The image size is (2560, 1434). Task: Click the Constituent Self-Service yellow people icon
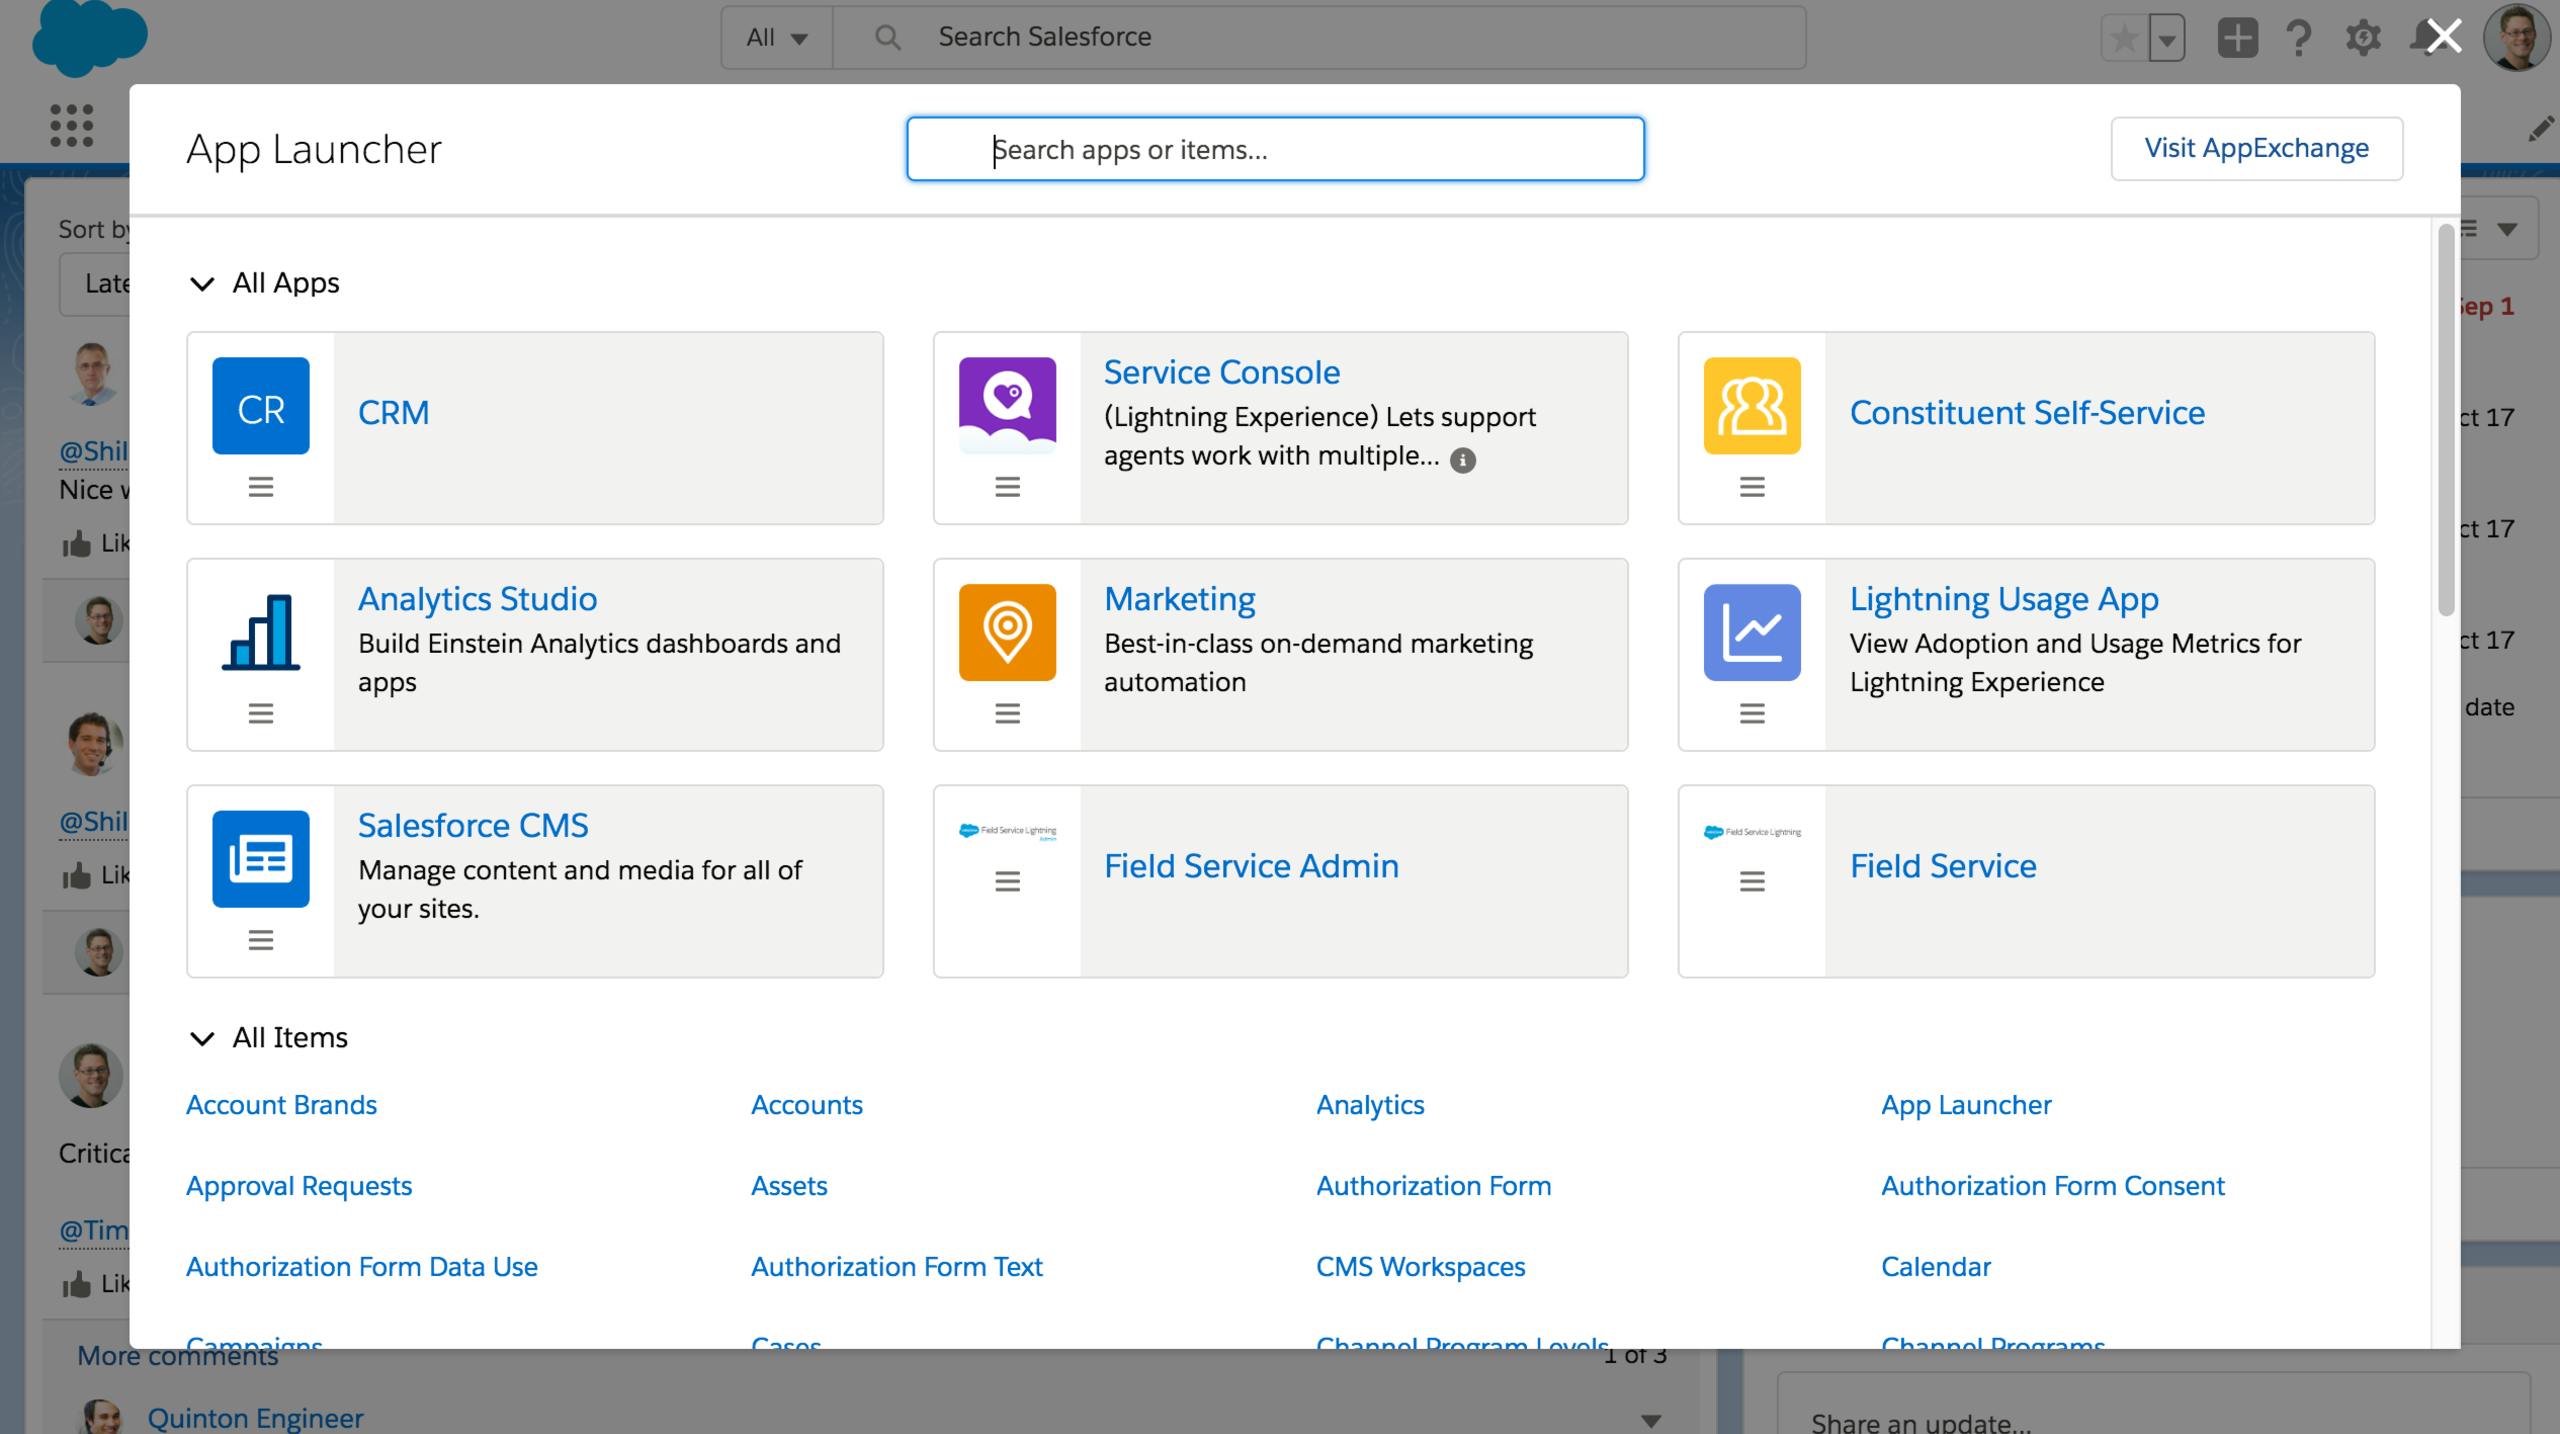point(1752,406)
